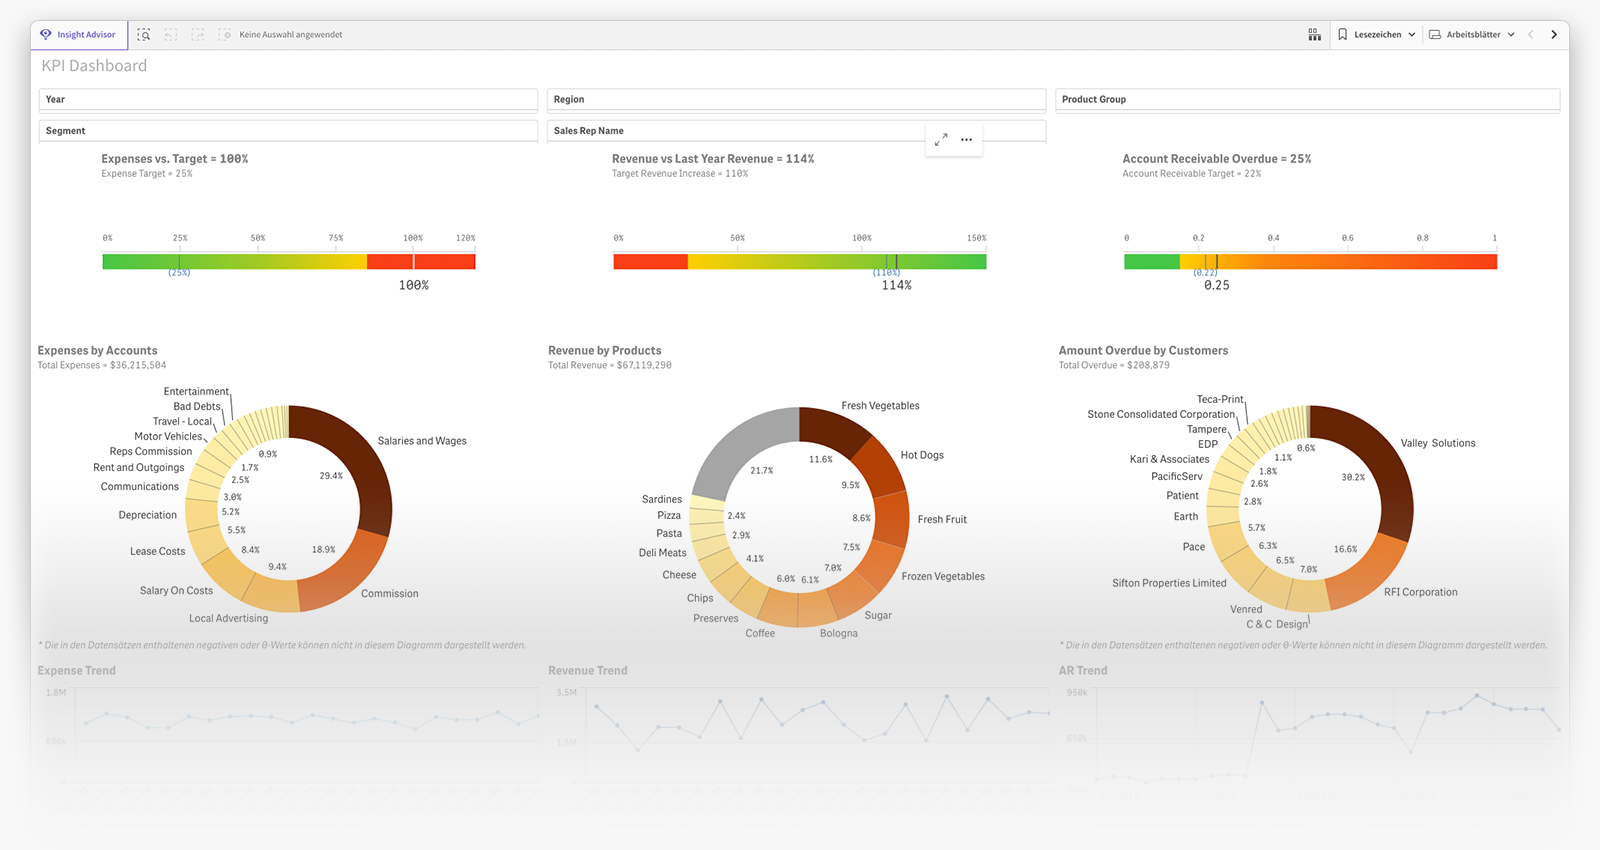Expand the Lesezeichen bookmarks dropdown
The width and height of the screenshot is (1600, 850).
[1377, 35]
